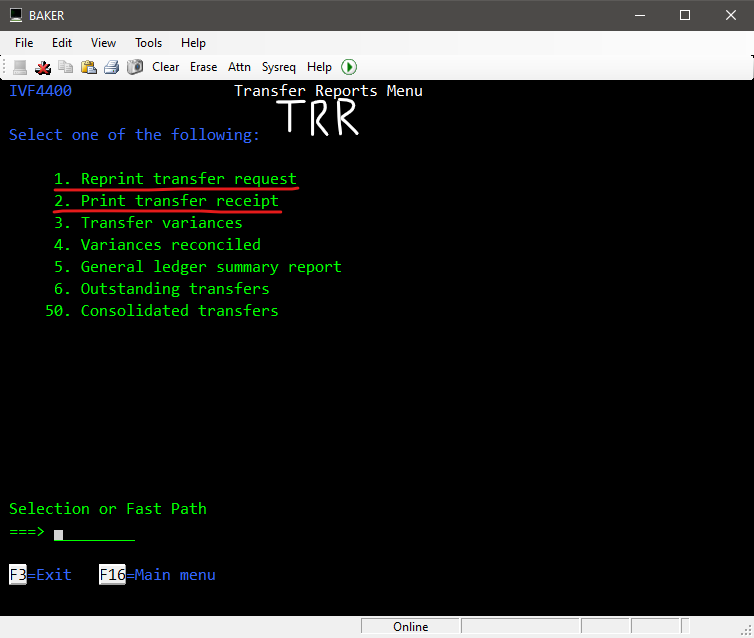This screenshot has width=754, height=638.
Task: Click the printer icon in toolbar
Action: (112, 67)
